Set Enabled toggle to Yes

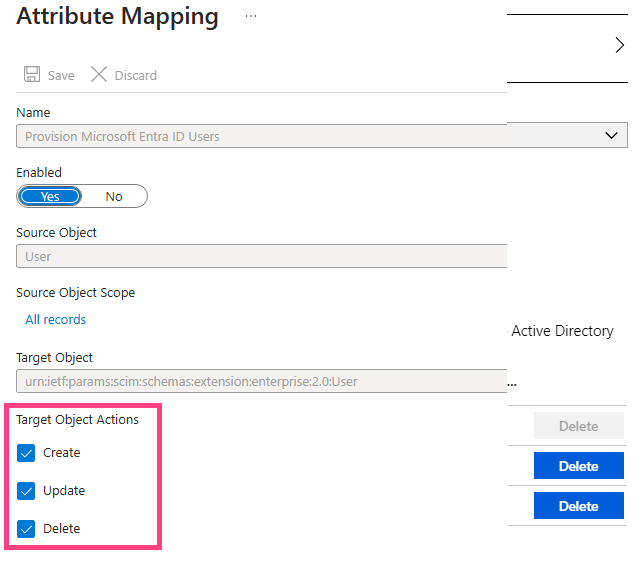pyautogui.click(x=50, y=197)
